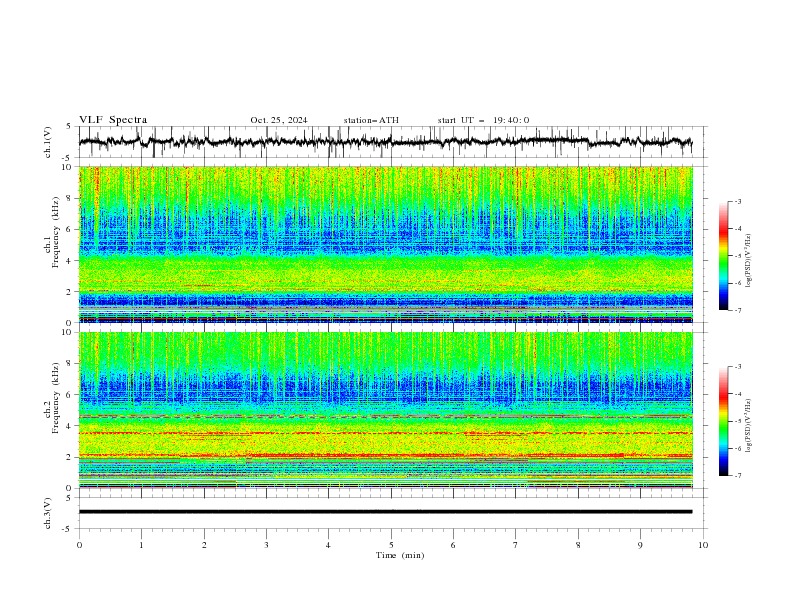The width and height of the screenshot is (792, 612).
Task: Click the ch.1 color bar log(PSD) label
Action: coord(749,261)
